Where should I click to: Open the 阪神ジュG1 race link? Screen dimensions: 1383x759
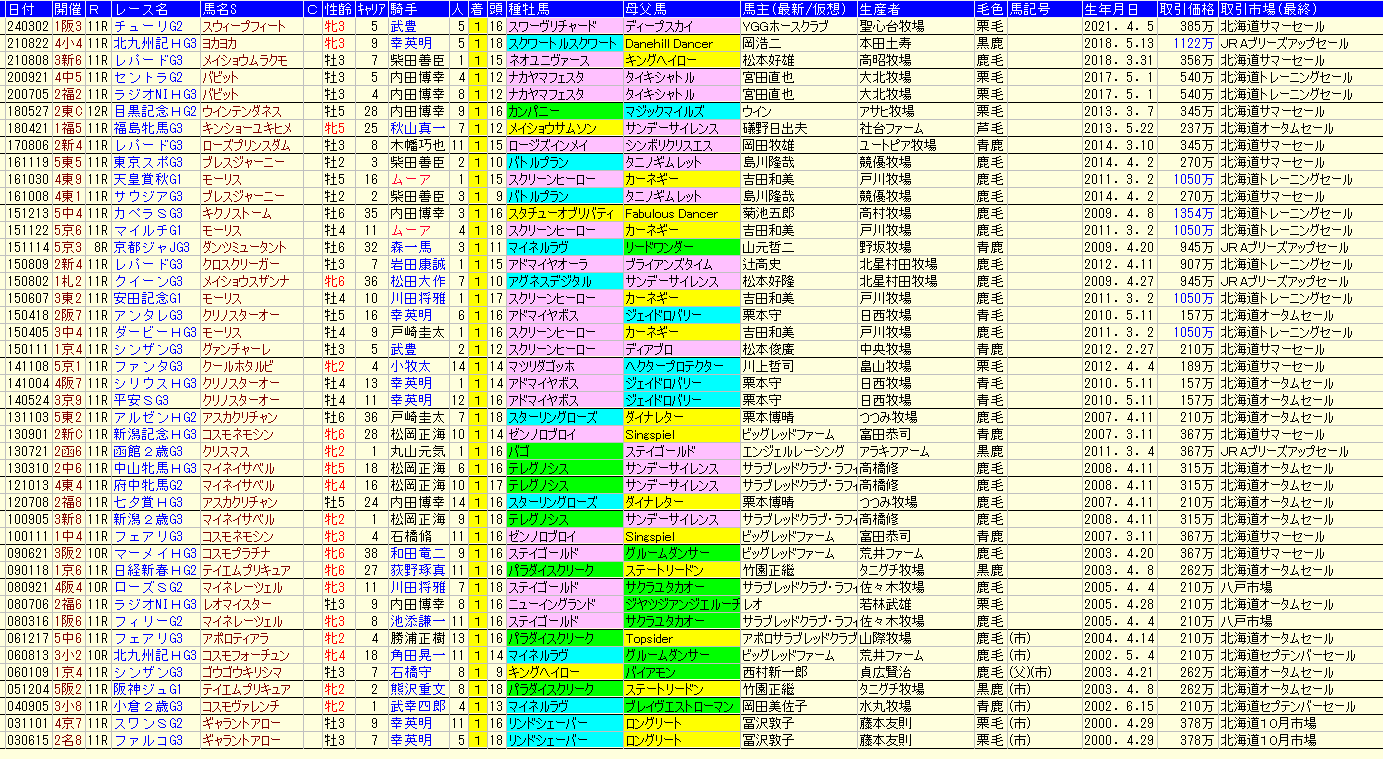tap(148, 689)
